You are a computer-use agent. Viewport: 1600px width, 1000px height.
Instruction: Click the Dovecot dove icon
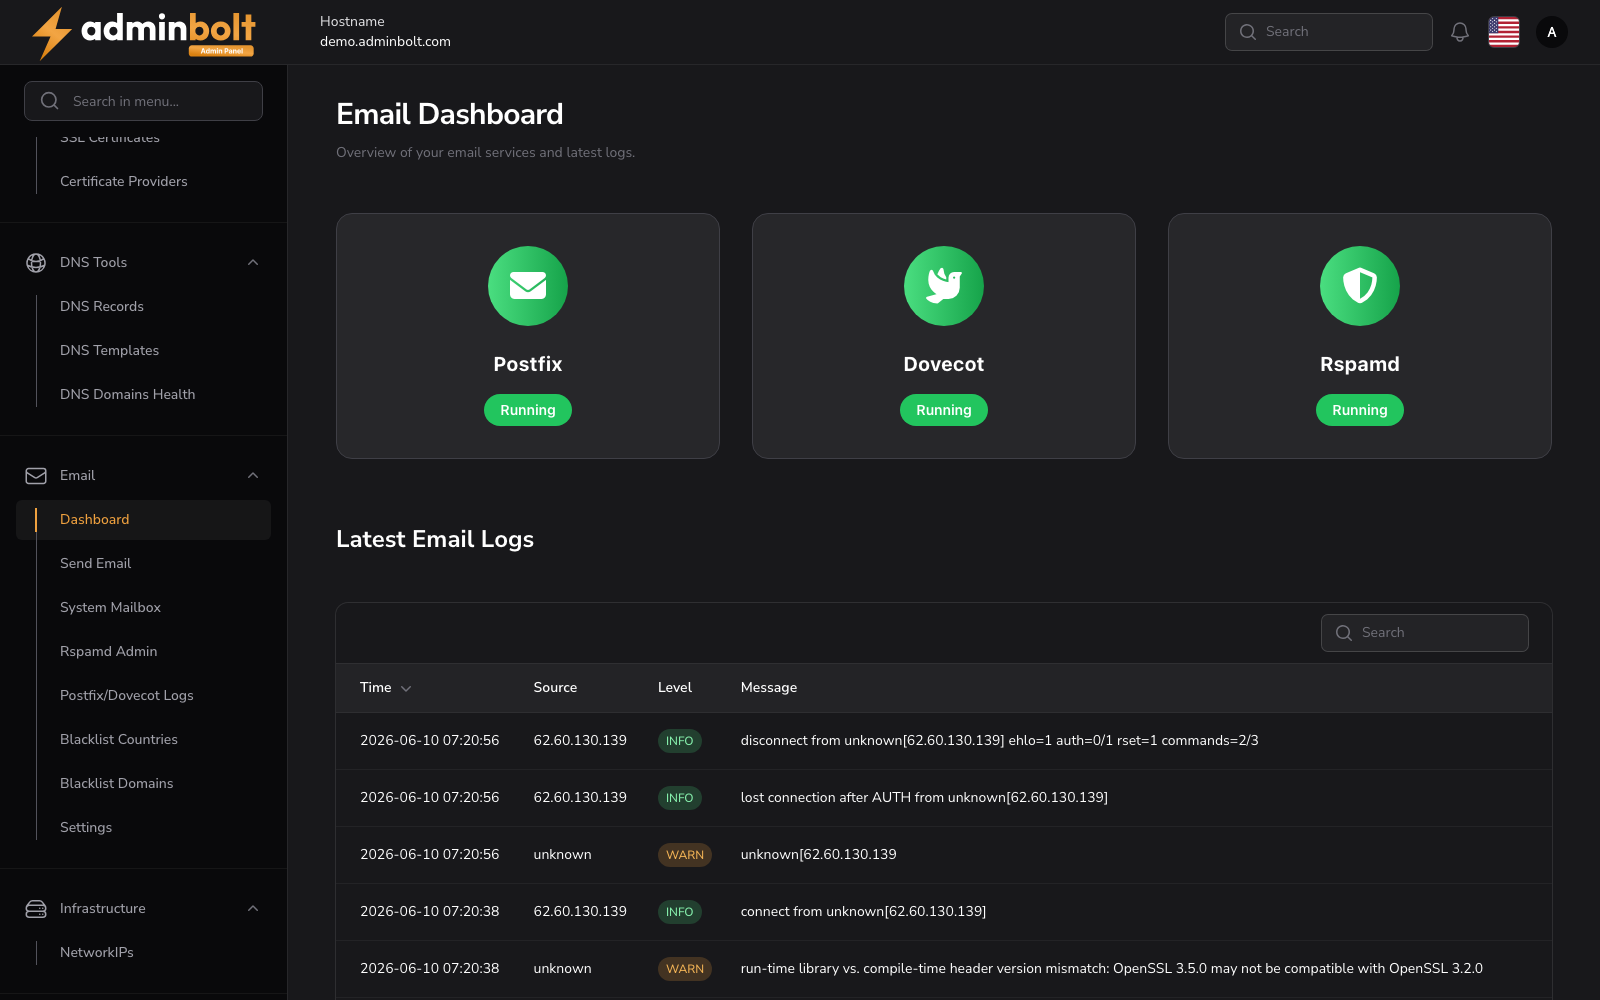(944, 286)
